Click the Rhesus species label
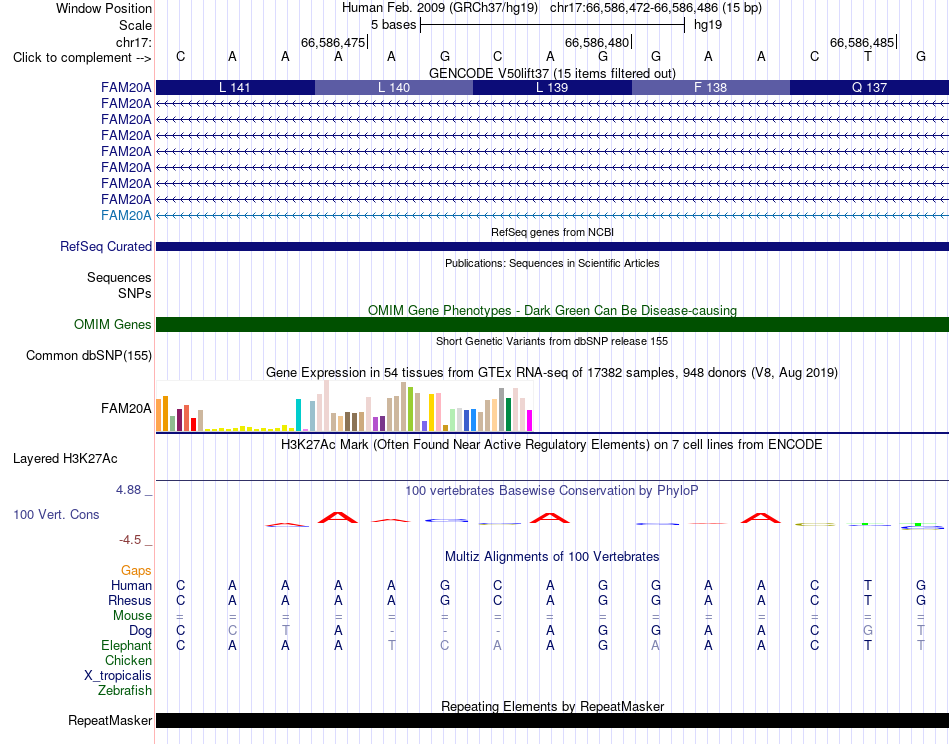The image size is (950, 744). (130, 600)
